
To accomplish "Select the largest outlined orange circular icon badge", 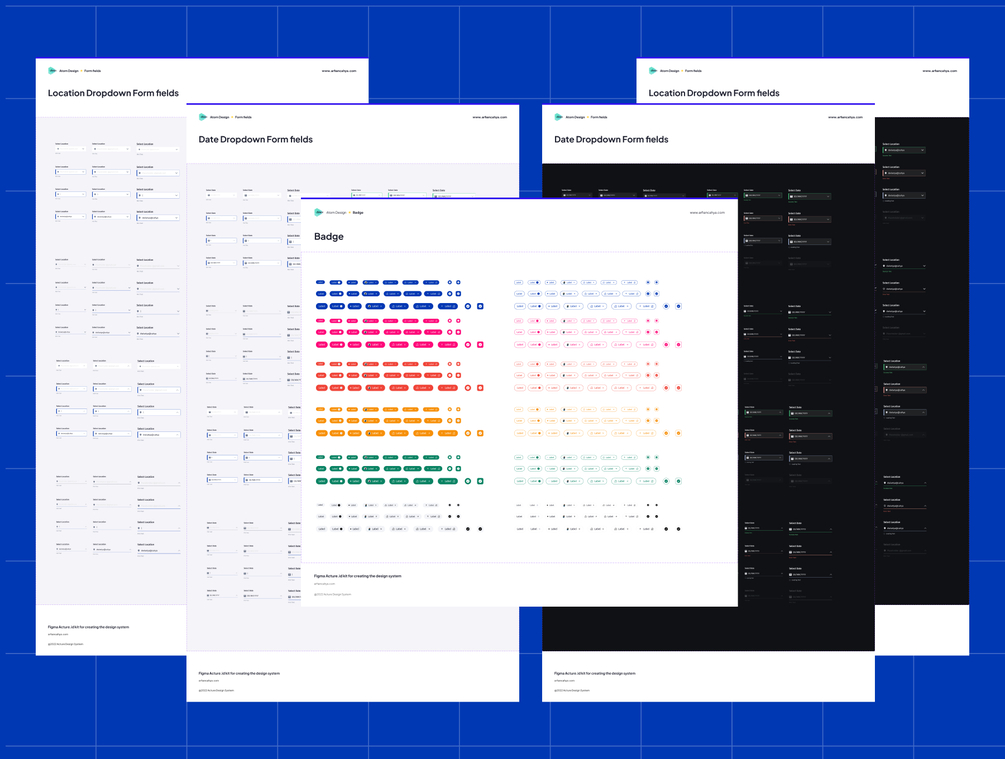I will click(666, 433).
